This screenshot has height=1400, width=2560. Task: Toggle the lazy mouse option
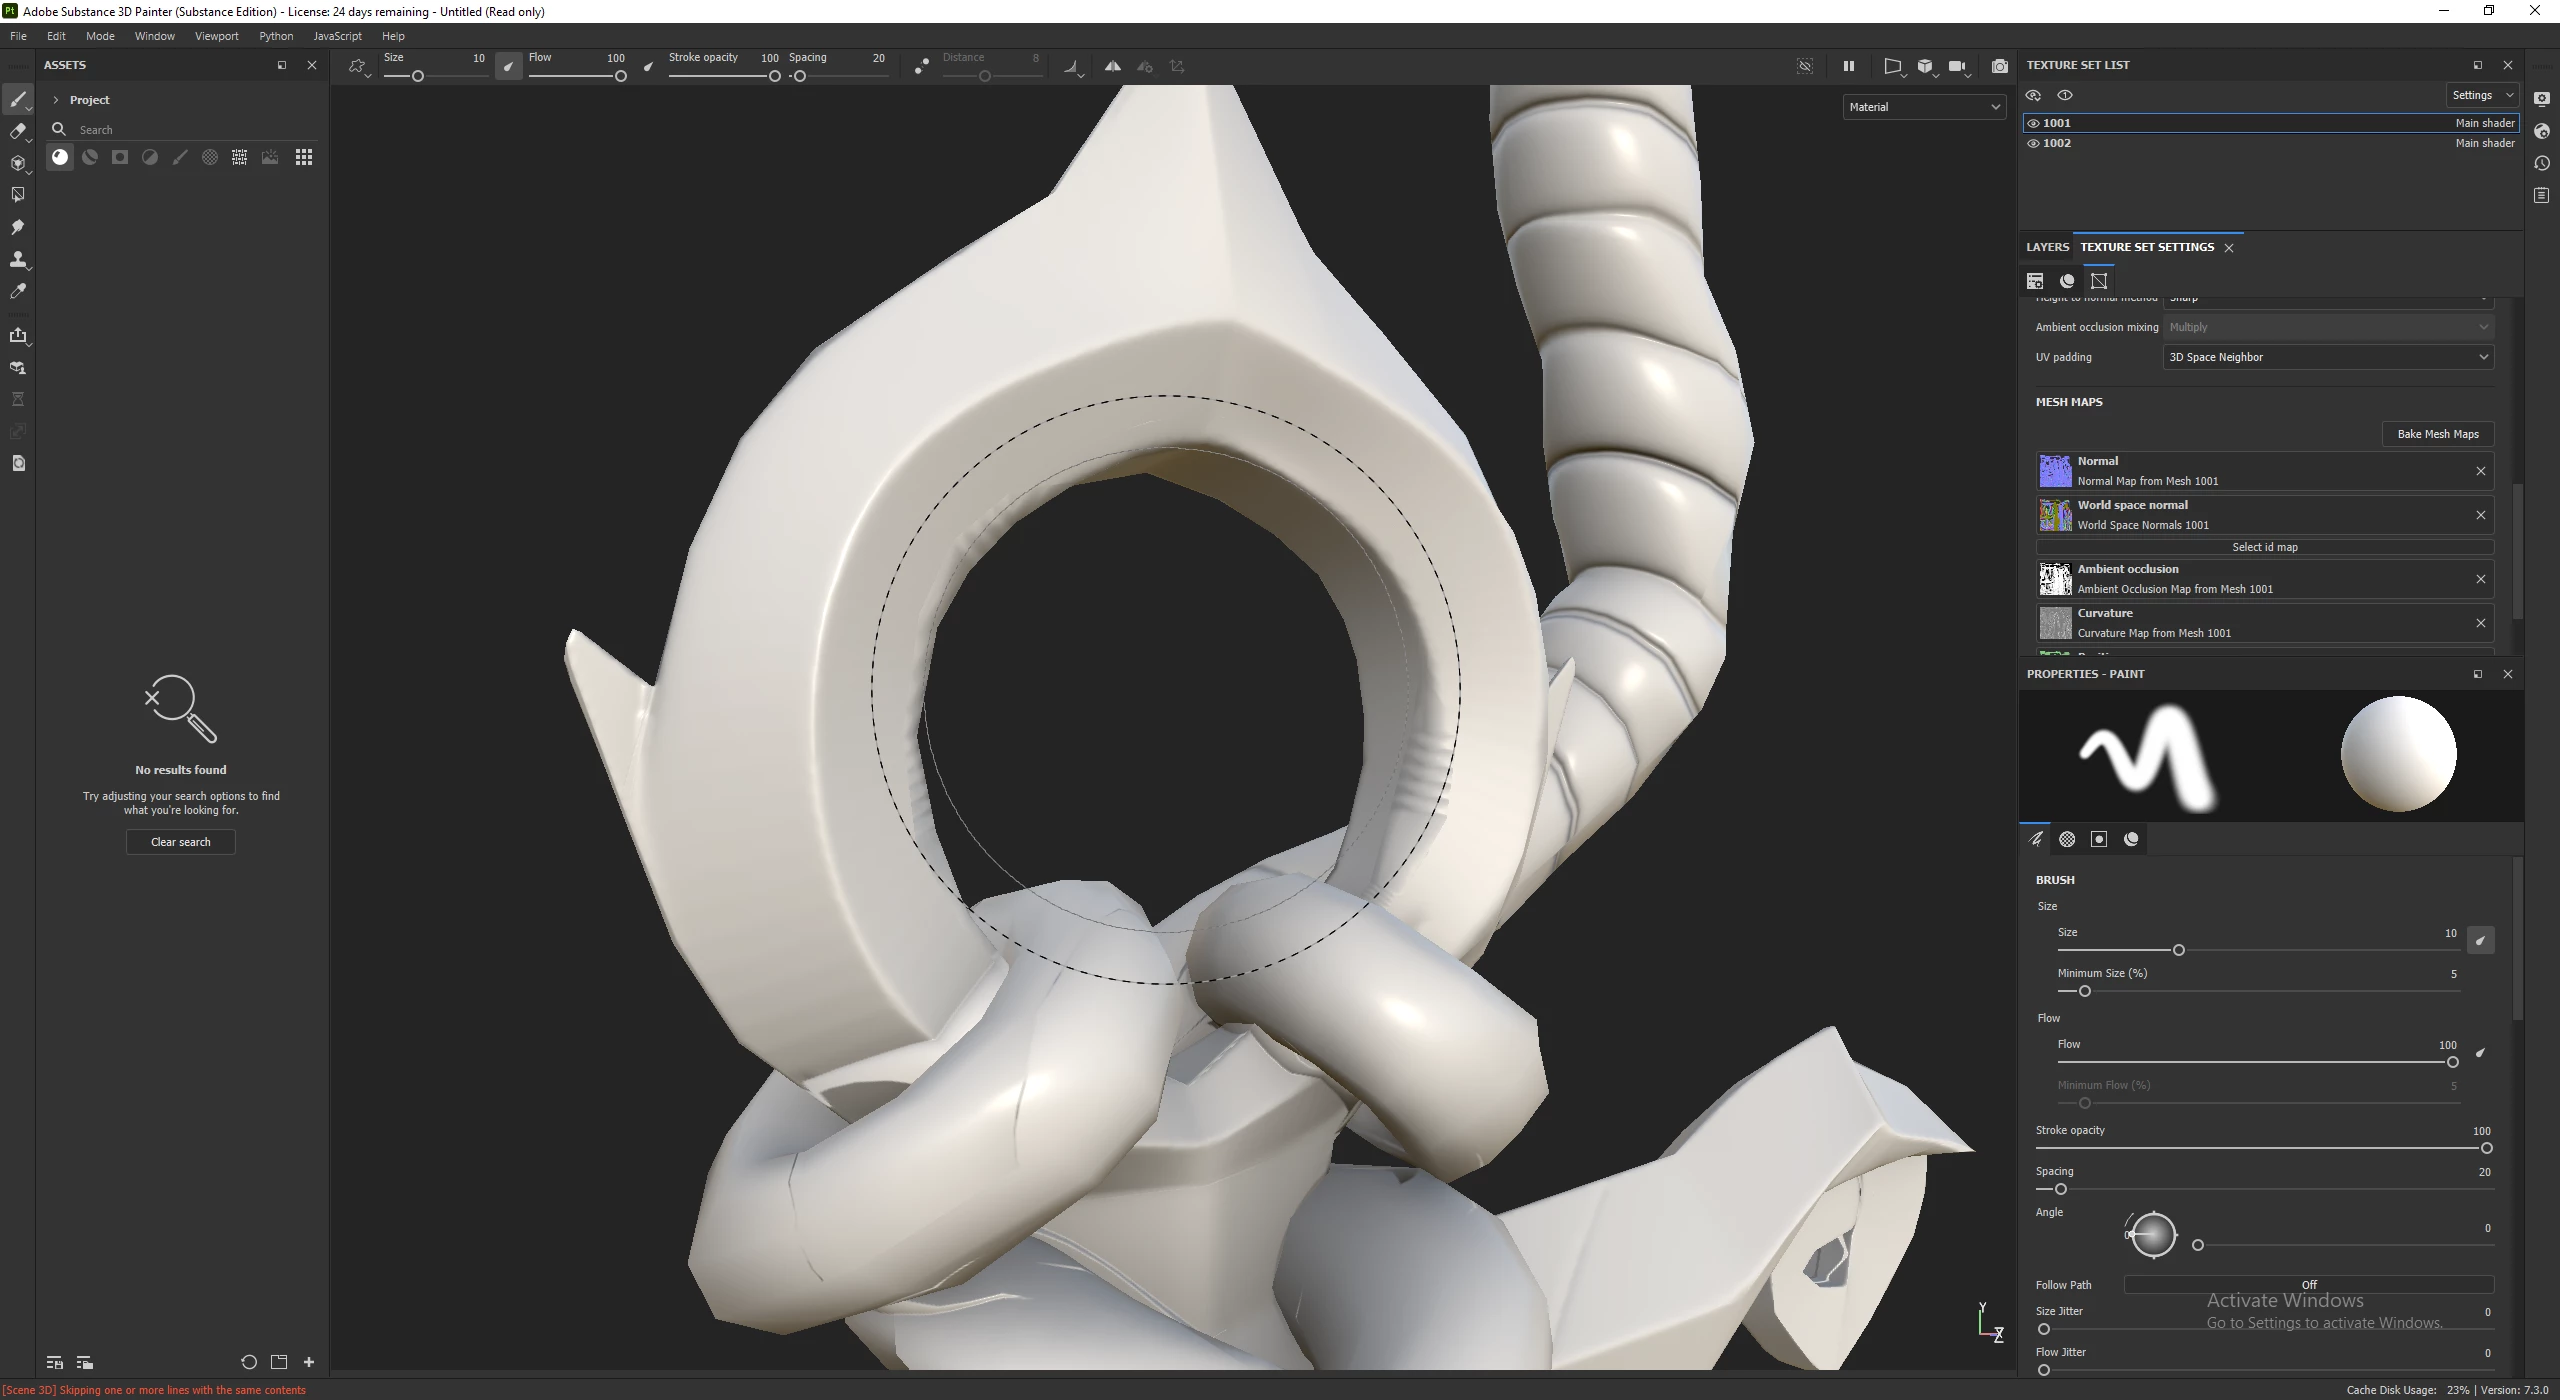click(x=921, y=67)
